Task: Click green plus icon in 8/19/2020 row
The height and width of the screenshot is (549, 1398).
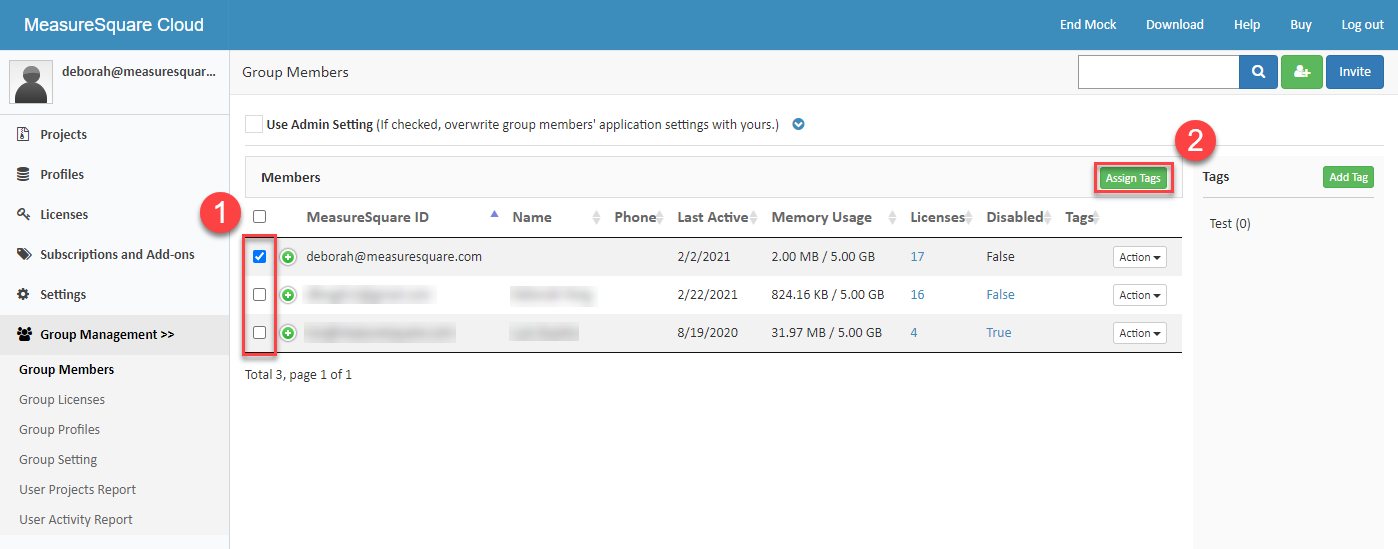Action: click(x=288, y=333)
